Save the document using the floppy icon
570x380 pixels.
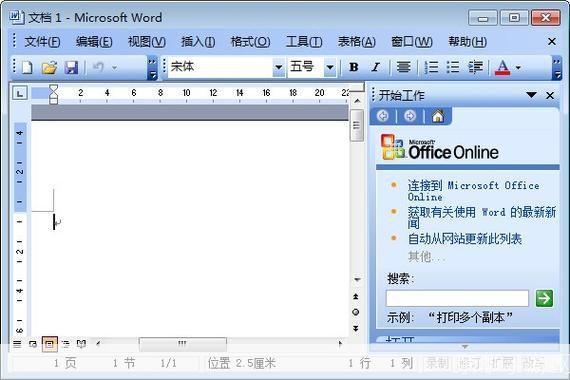(x=71, y=67)
